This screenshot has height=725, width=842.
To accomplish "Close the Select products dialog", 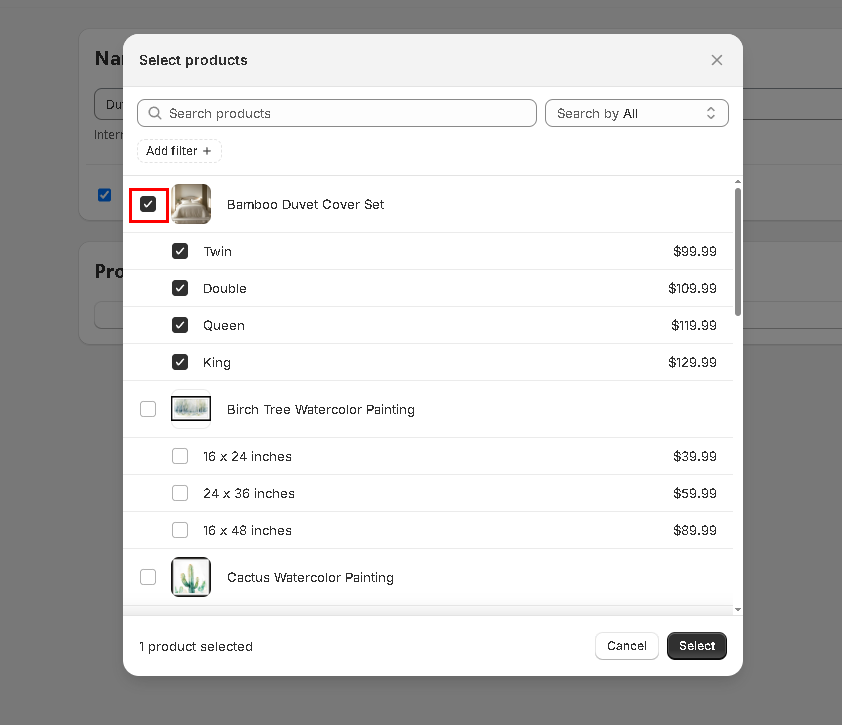I will pos(716,60).
